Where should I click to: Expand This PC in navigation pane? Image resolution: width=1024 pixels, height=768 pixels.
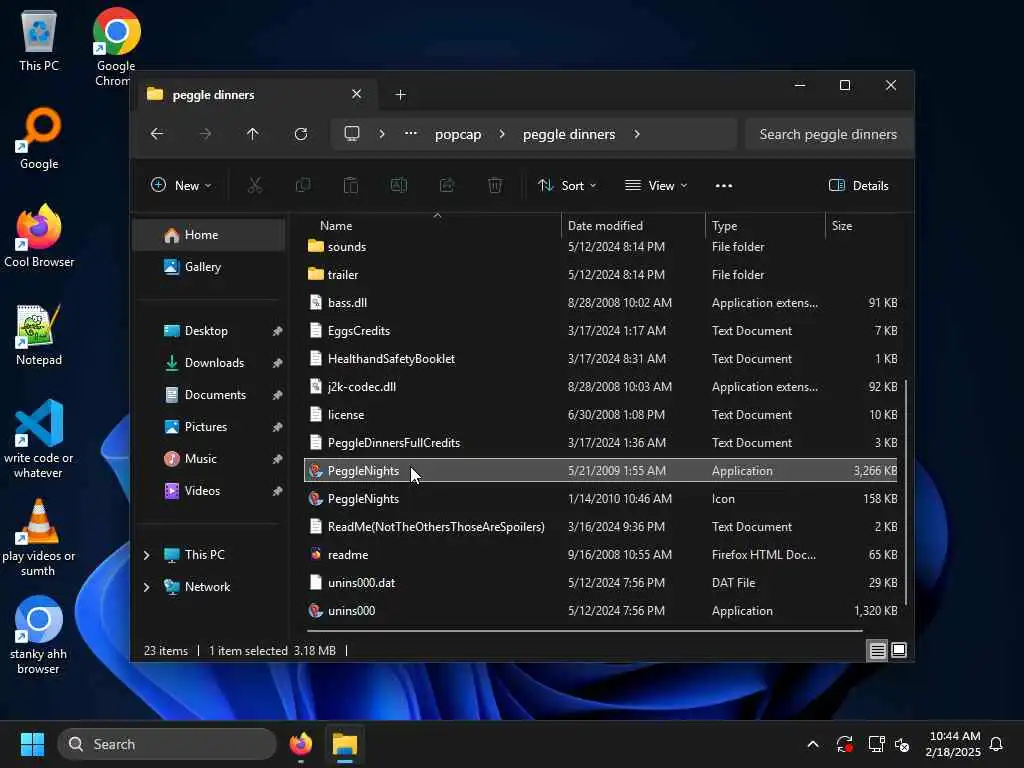point(147,555)
